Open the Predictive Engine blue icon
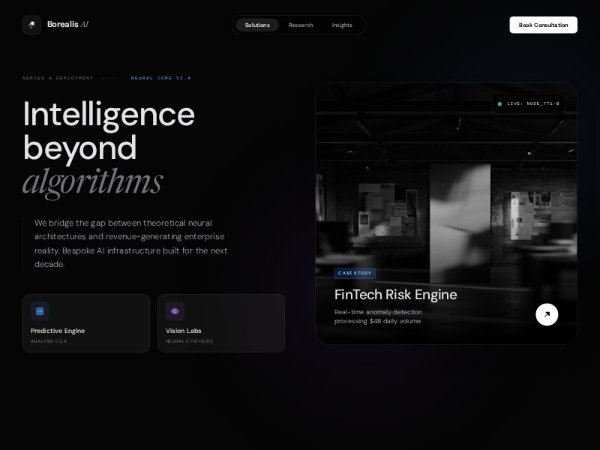 [40, 311]
